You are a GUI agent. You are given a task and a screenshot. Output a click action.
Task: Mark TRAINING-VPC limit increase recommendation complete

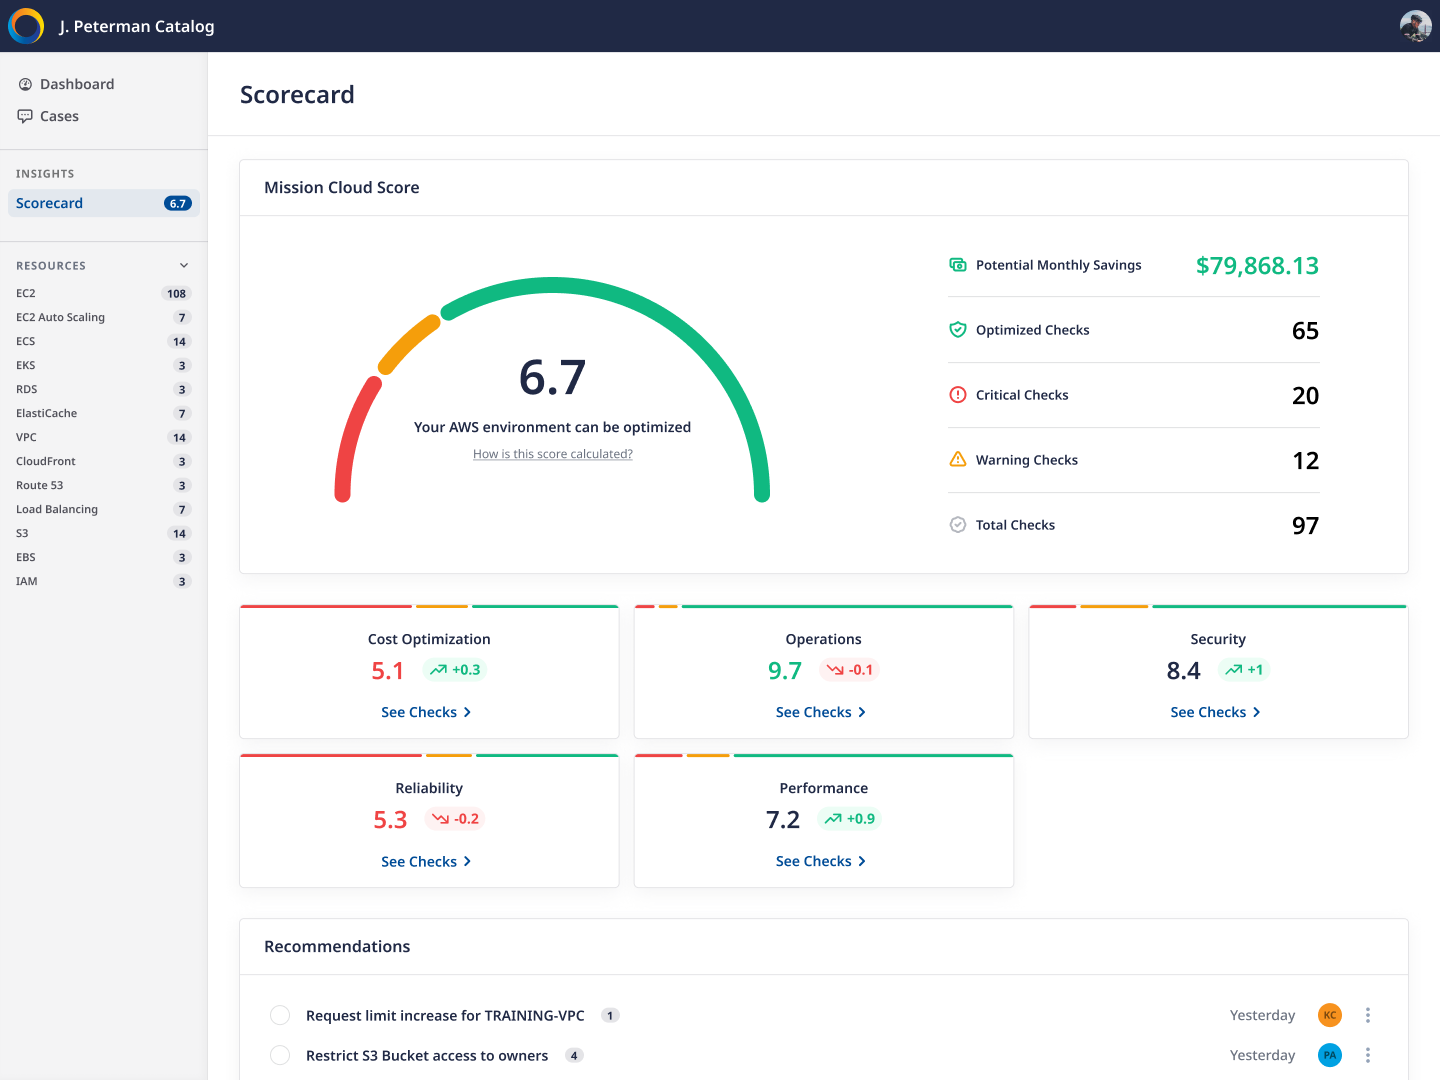click(280, 1015)
